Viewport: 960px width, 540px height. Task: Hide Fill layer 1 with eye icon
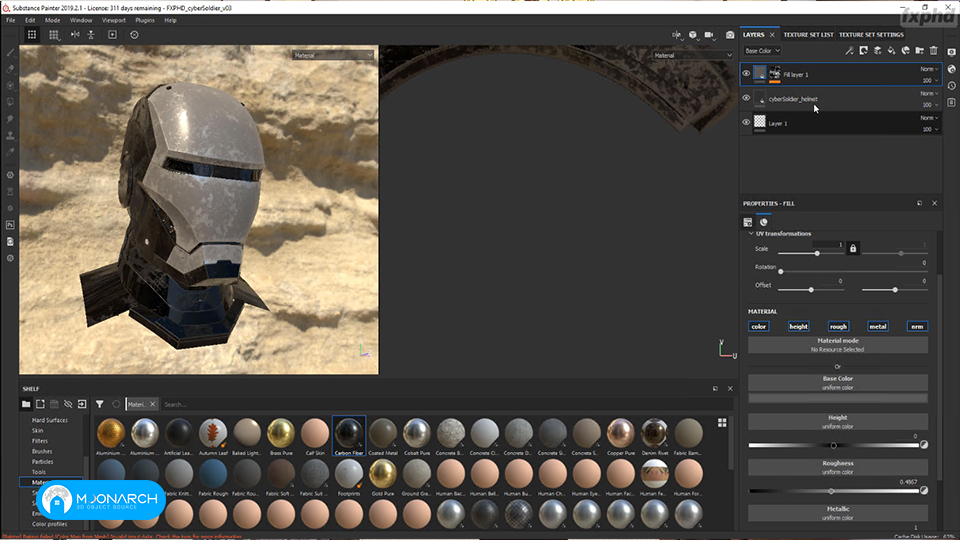746,73
